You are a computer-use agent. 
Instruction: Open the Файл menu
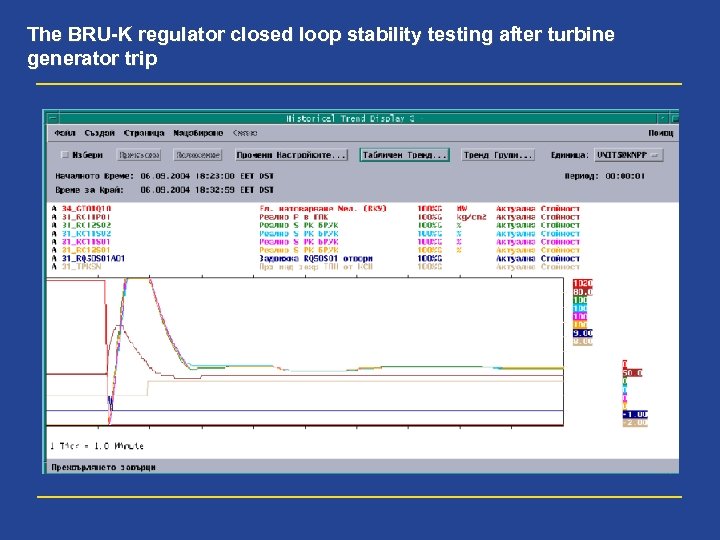(65, 133)
